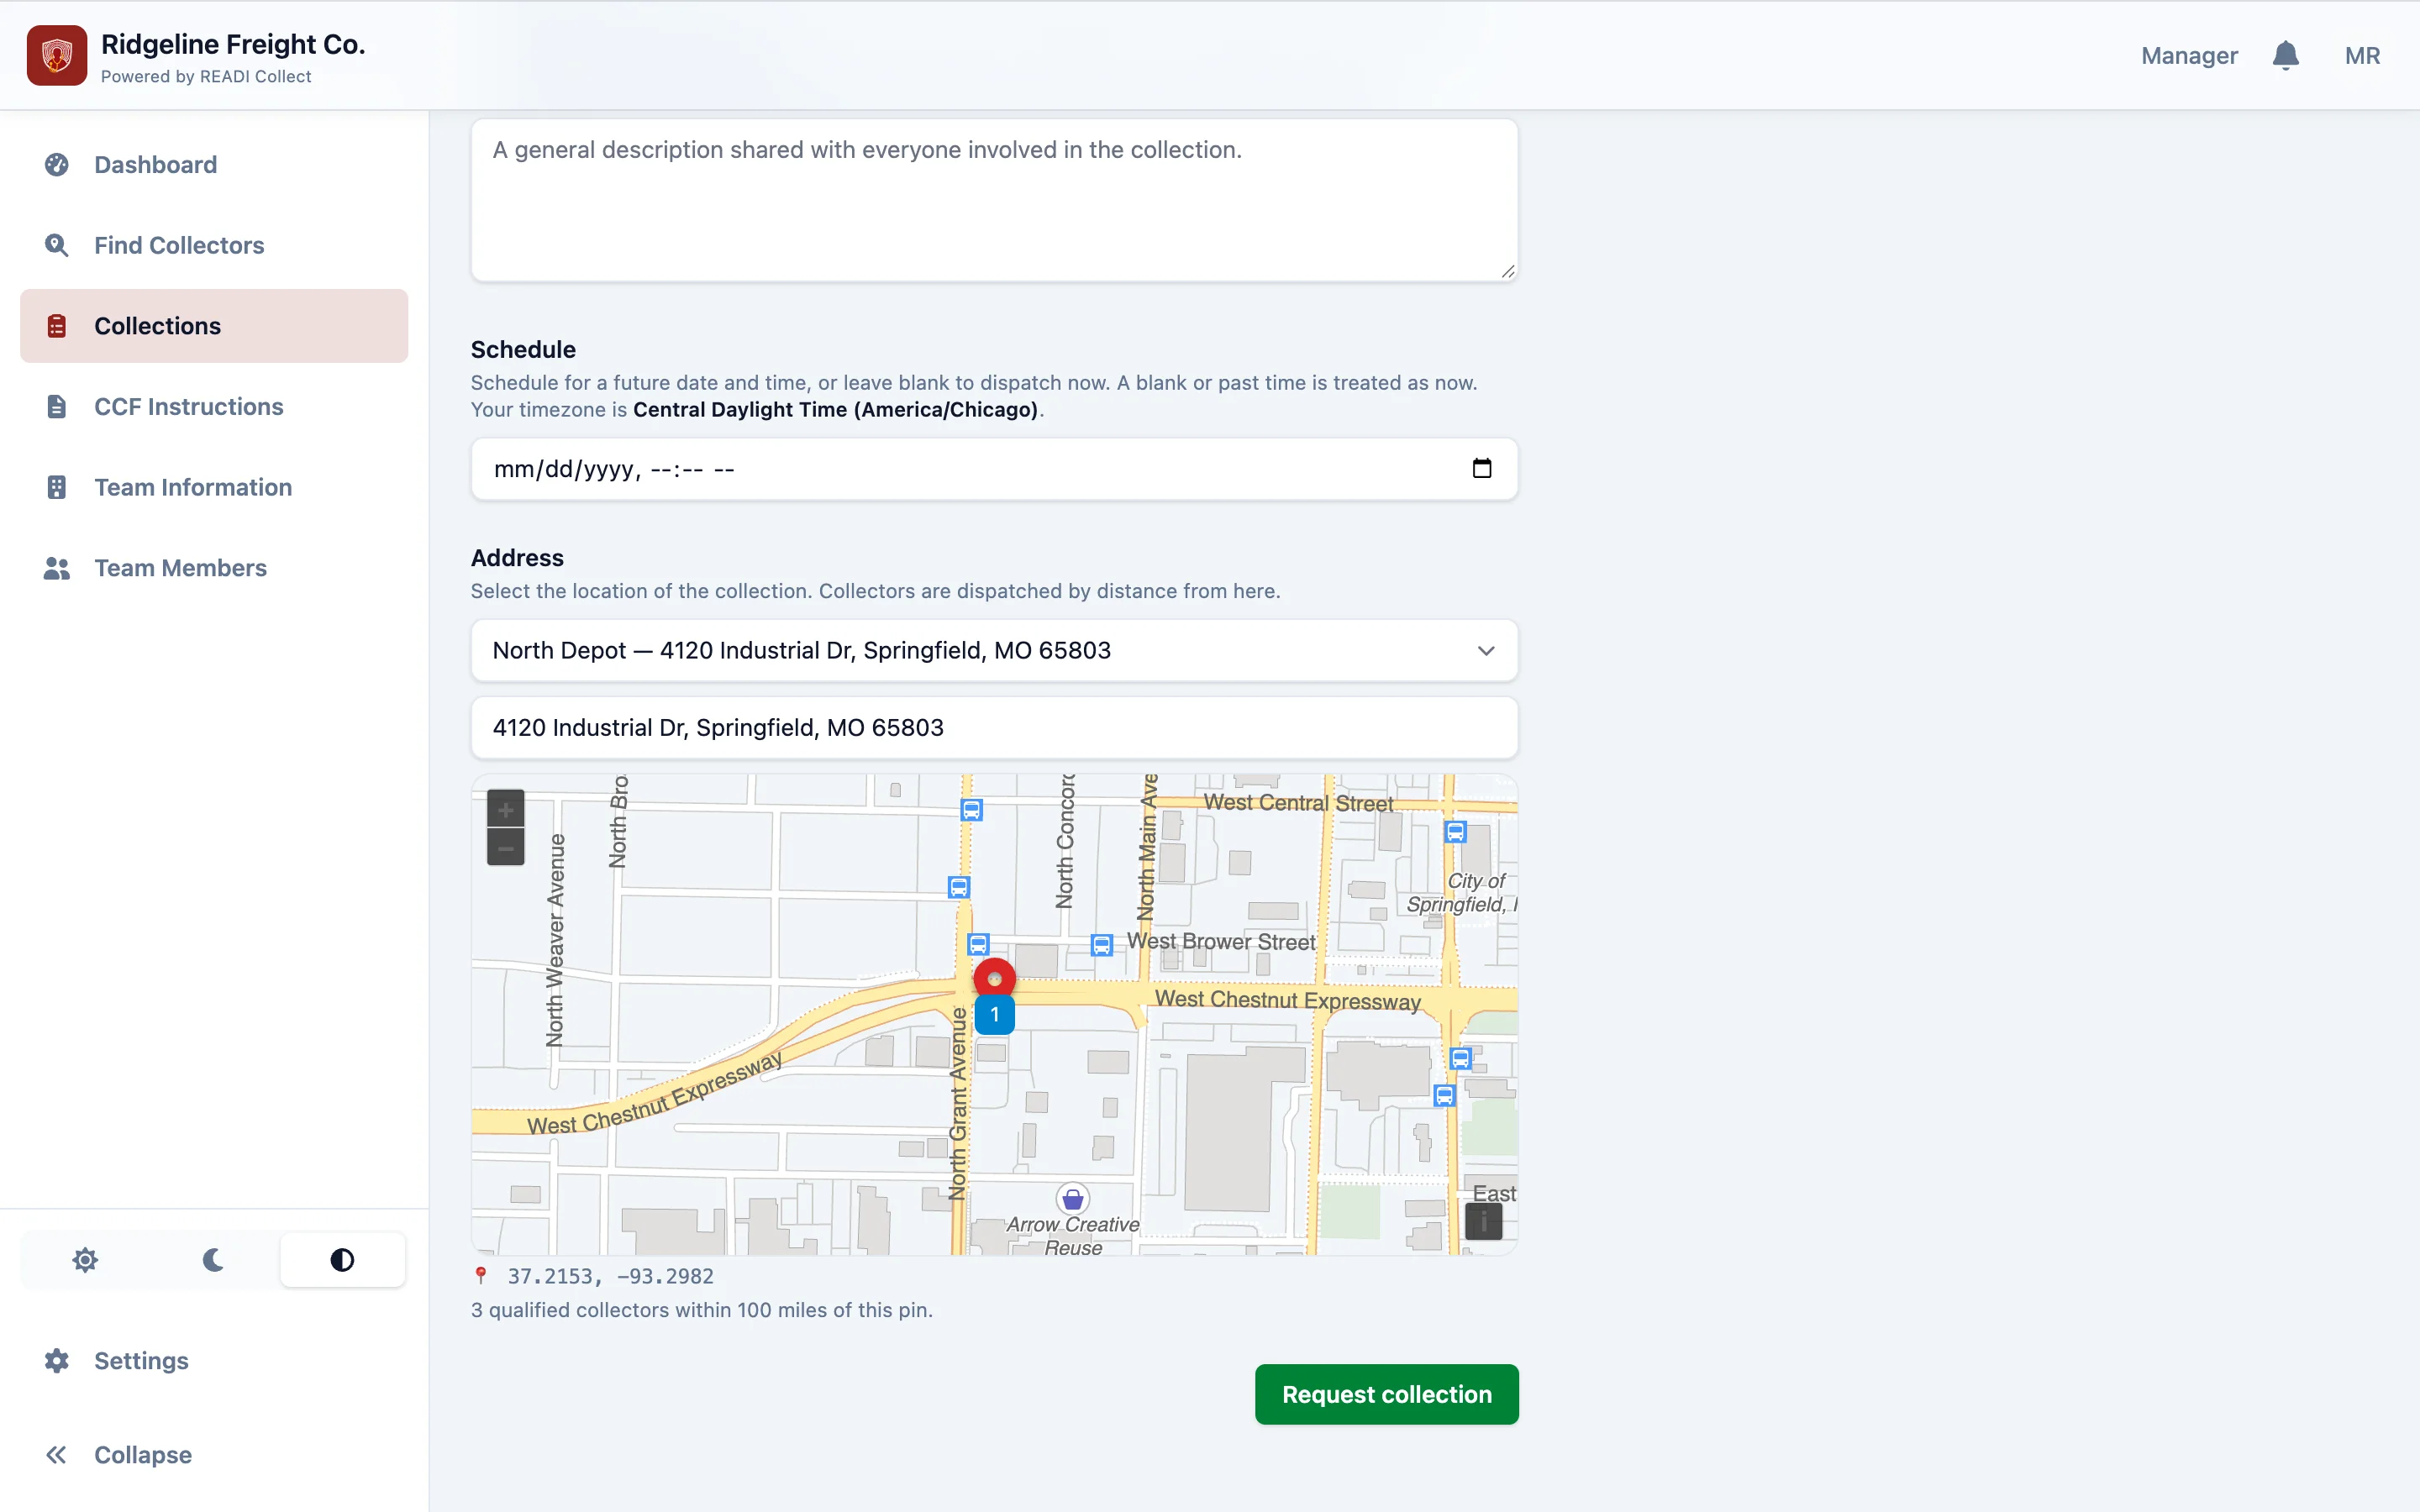2420x1512 pixels.
Task: Click the Arrow Creative Reuse shop marker
Action: click(x=1072, y=1198)
